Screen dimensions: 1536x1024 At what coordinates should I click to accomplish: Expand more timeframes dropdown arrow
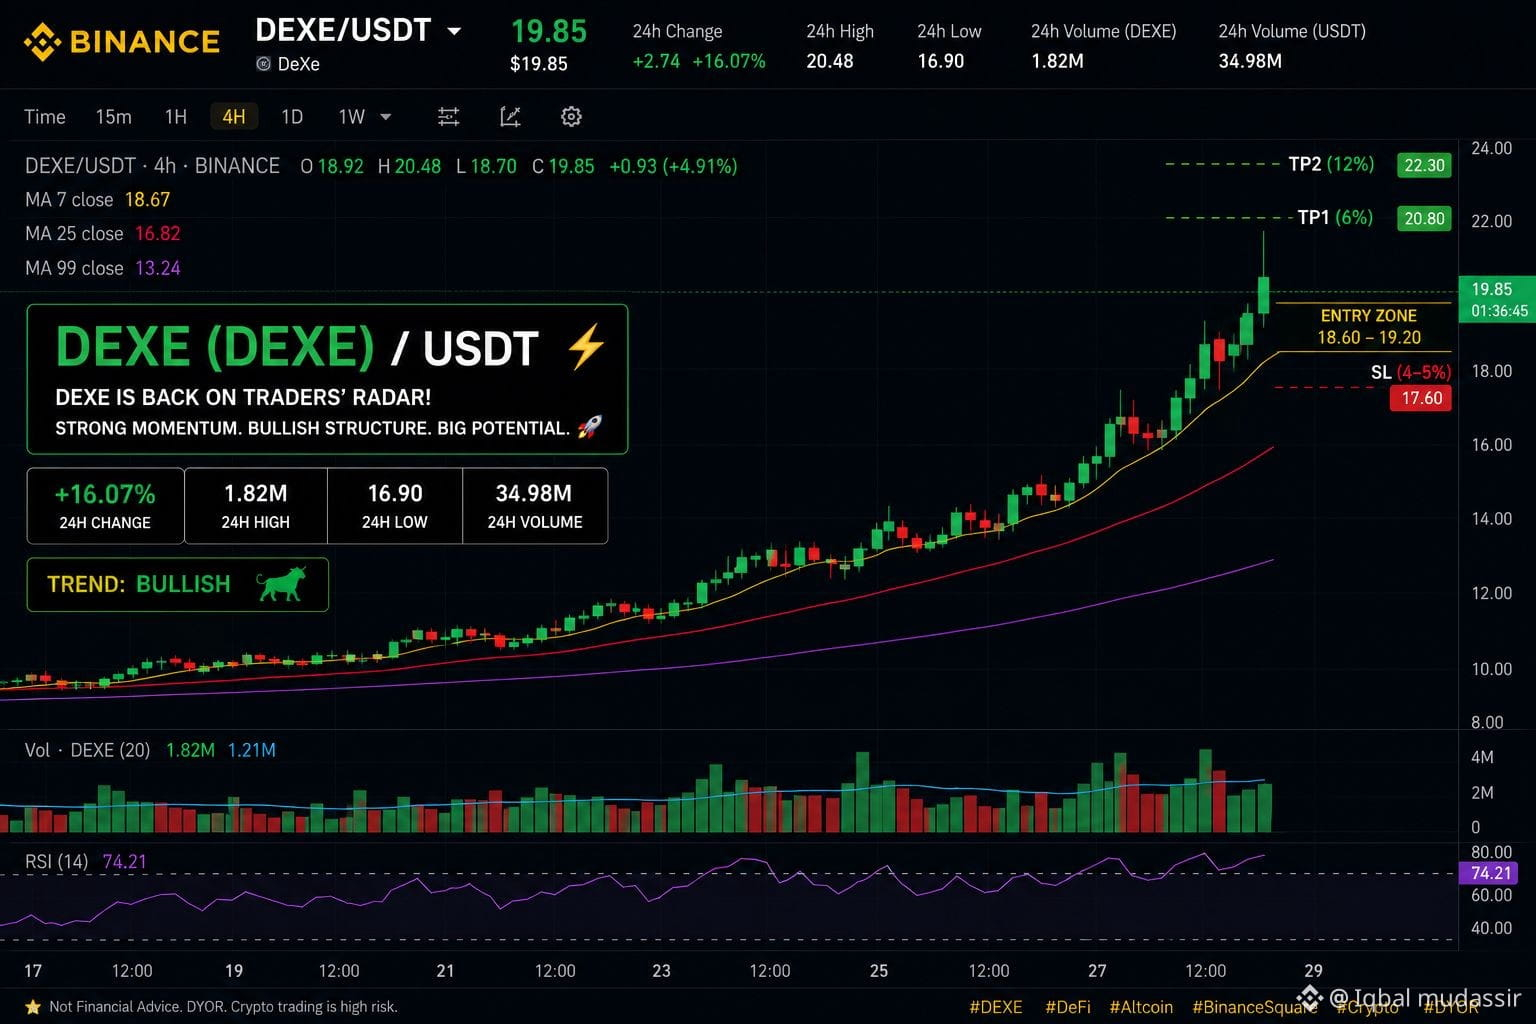click(x=386, y=117)
